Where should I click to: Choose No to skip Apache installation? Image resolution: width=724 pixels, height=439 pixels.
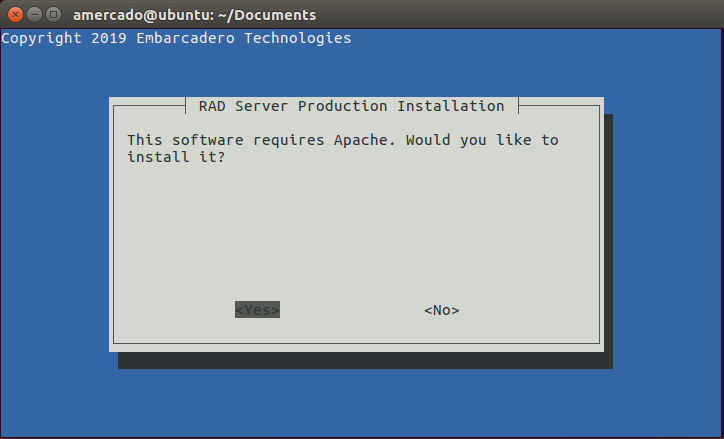(442, 310)
